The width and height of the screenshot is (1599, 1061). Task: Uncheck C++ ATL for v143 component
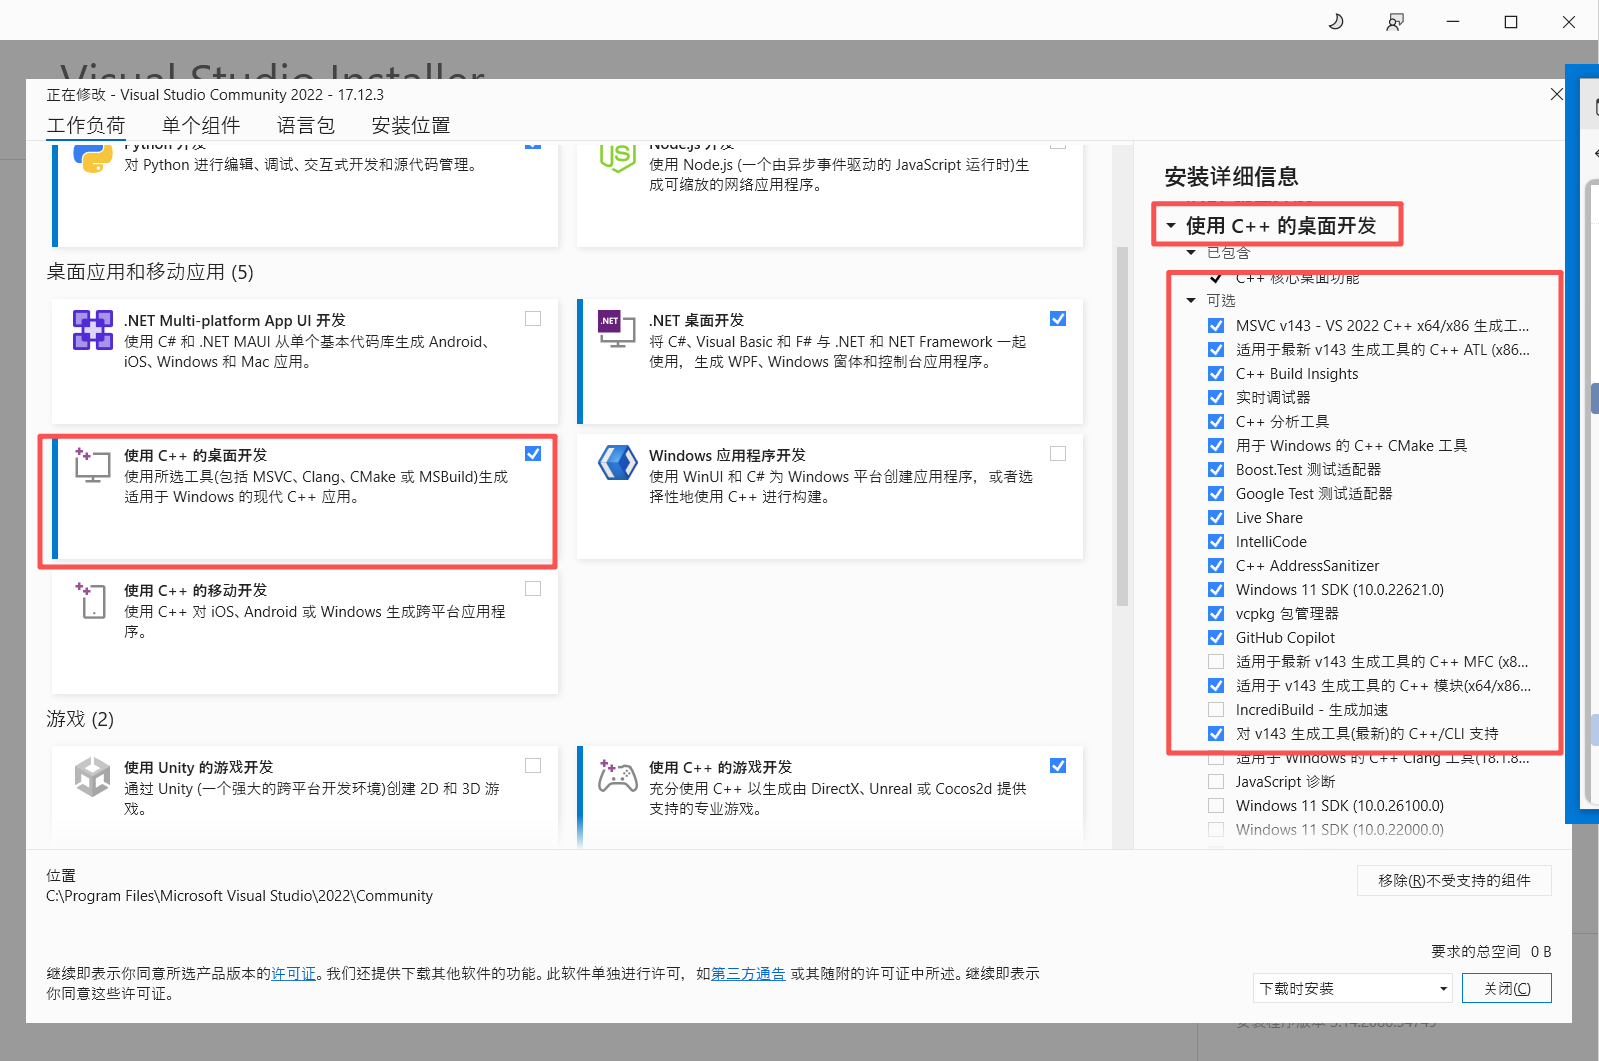(x=1216, y=350)
